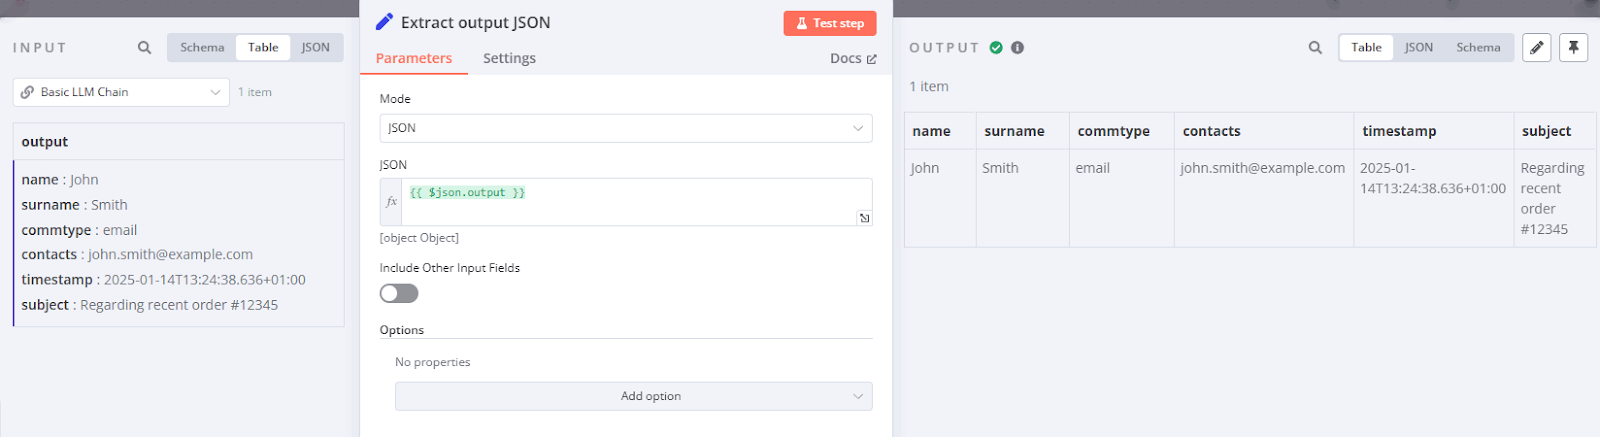Image resolution: width=1600 pixels, height=437 pixels.
Task: Click the commtype column header in output table
Action: tap(1121, 131)
